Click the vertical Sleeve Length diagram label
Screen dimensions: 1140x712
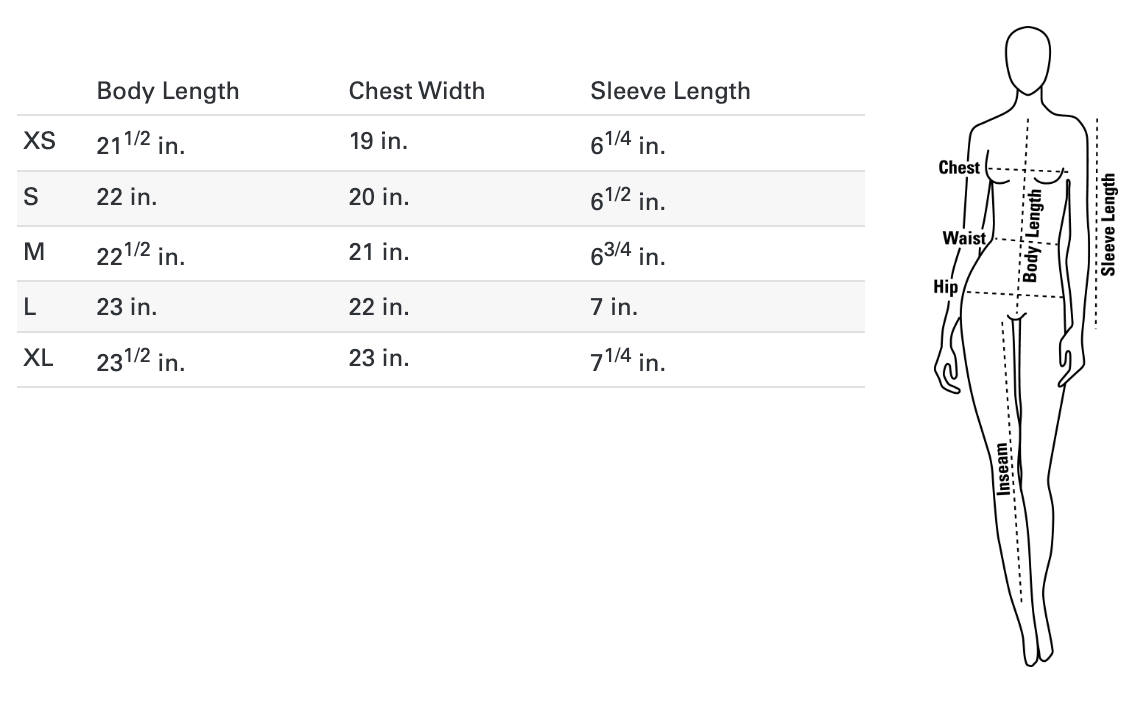(x=1109, y=224)
